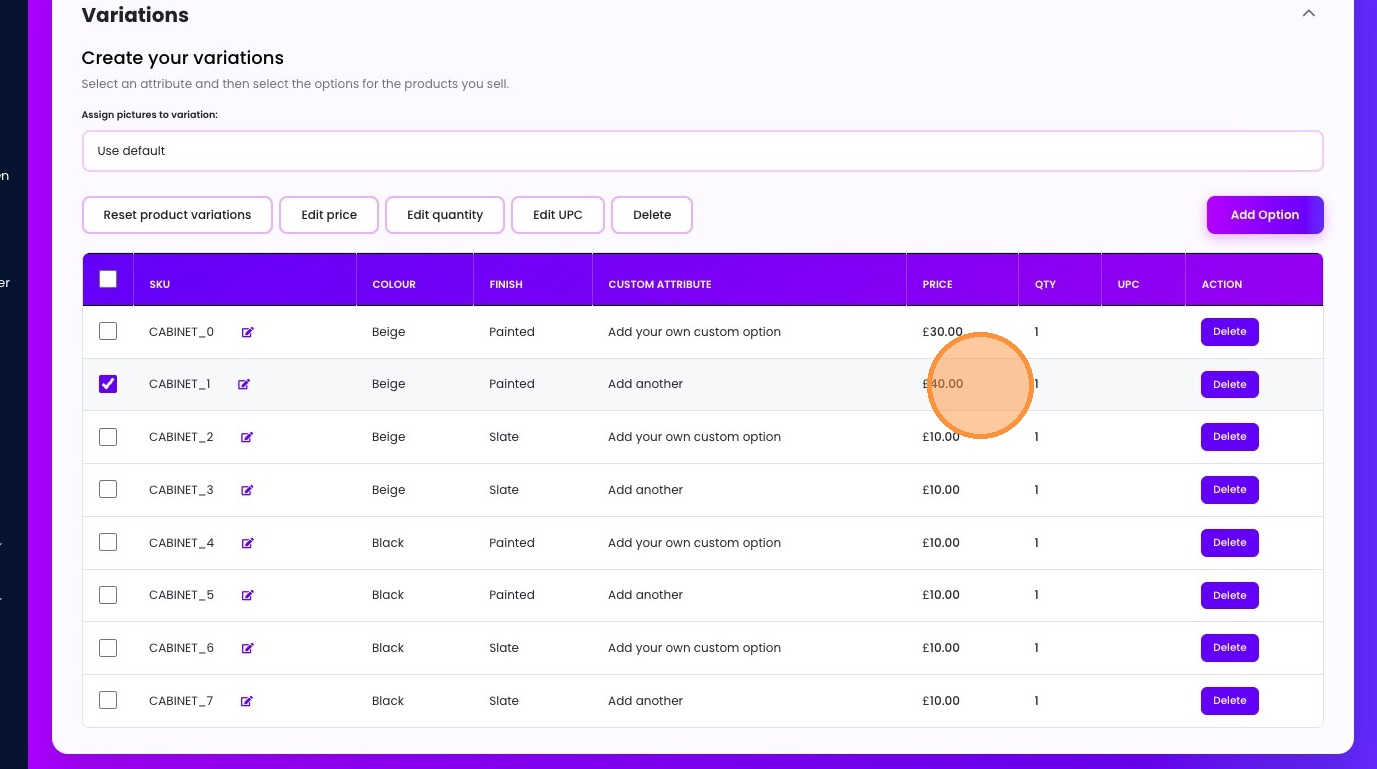This screenshot has width=1377, height=769.
Task: Edit SKU icon for CABINET_0
Action: pyautogui.click(x=247, y=332)
